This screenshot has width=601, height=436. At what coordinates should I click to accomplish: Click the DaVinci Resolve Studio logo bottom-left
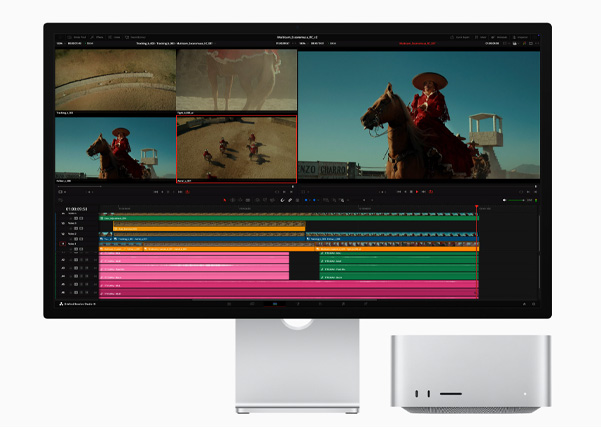[x=61, y=304]
